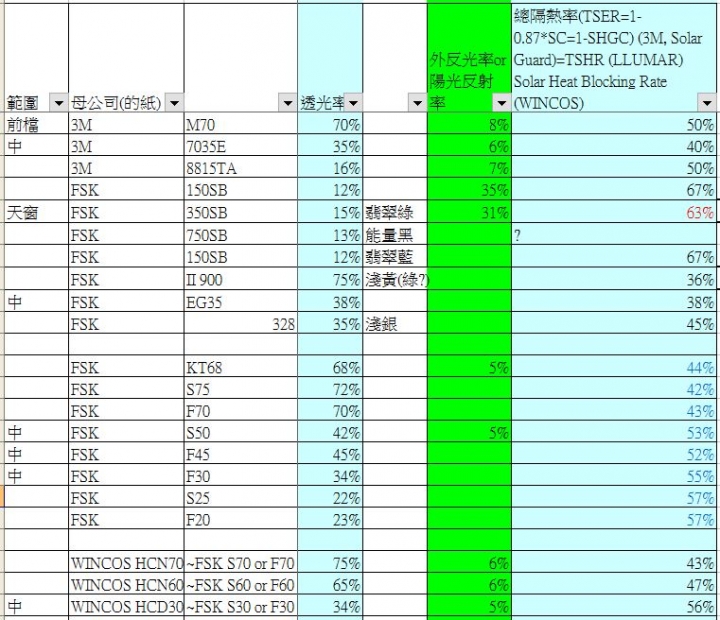Select the 能量黑 cell
Viewport: 720px width, 620px height.
tap(395, 234)
